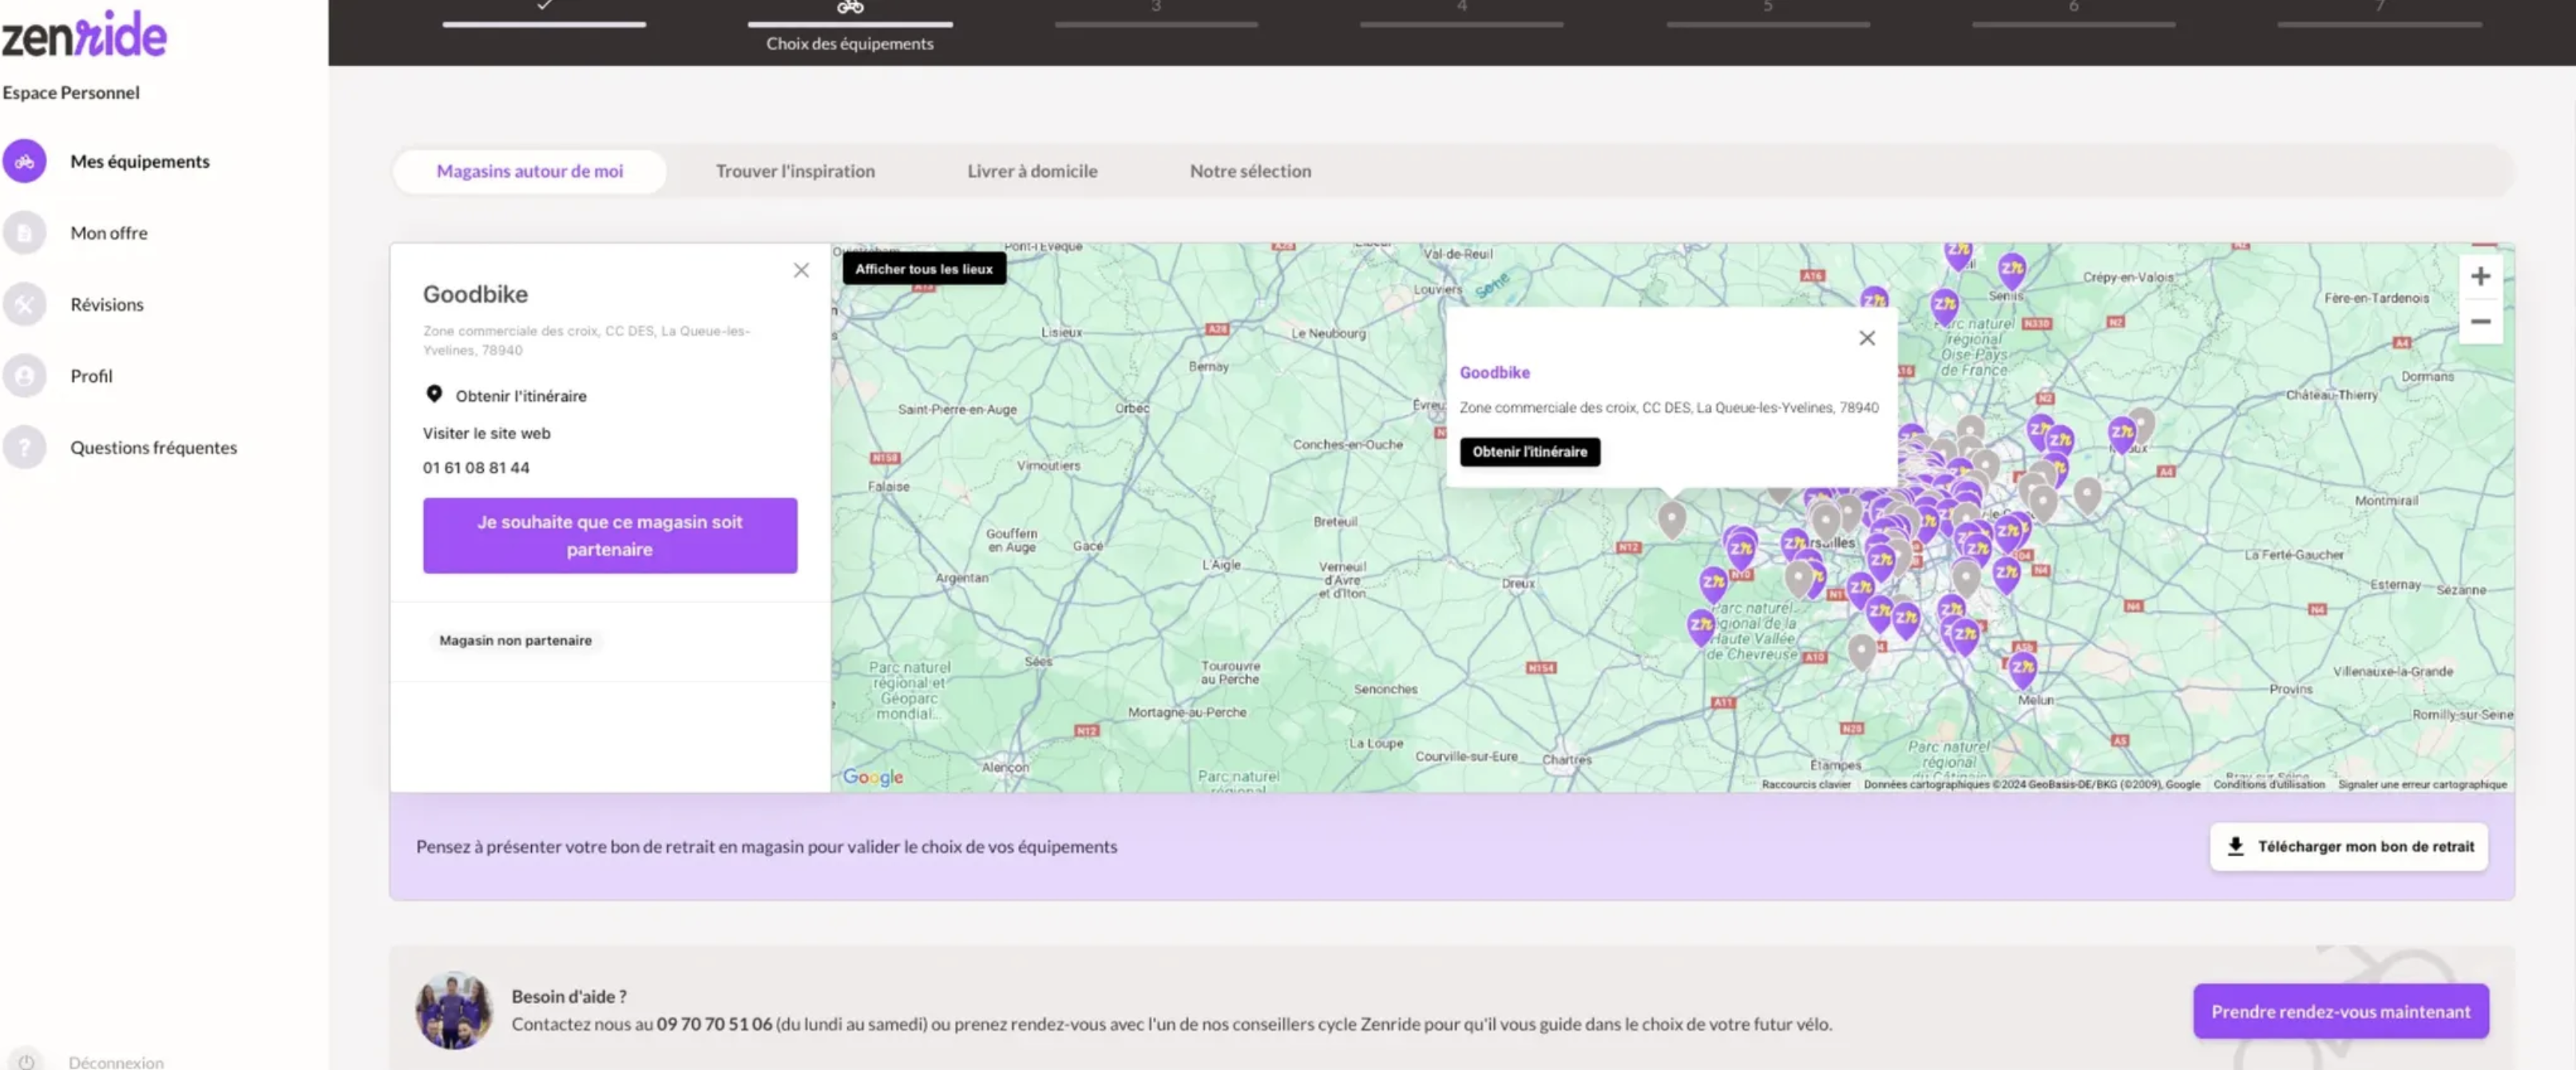This screenshot has height=1070, width=2576.
Task: Switch to Livrer à domicile tab
Action: [x=1032, y=171]
